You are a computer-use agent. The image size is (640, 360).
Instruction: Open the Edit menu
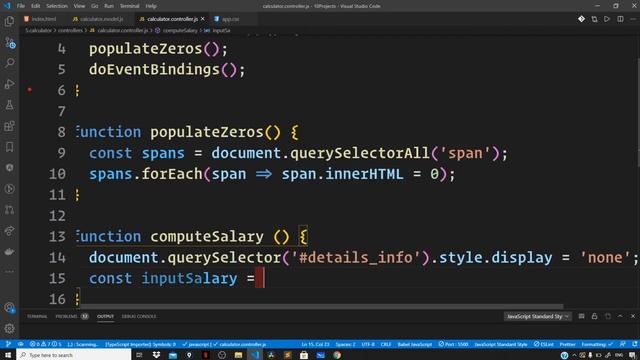click(36, 6)
